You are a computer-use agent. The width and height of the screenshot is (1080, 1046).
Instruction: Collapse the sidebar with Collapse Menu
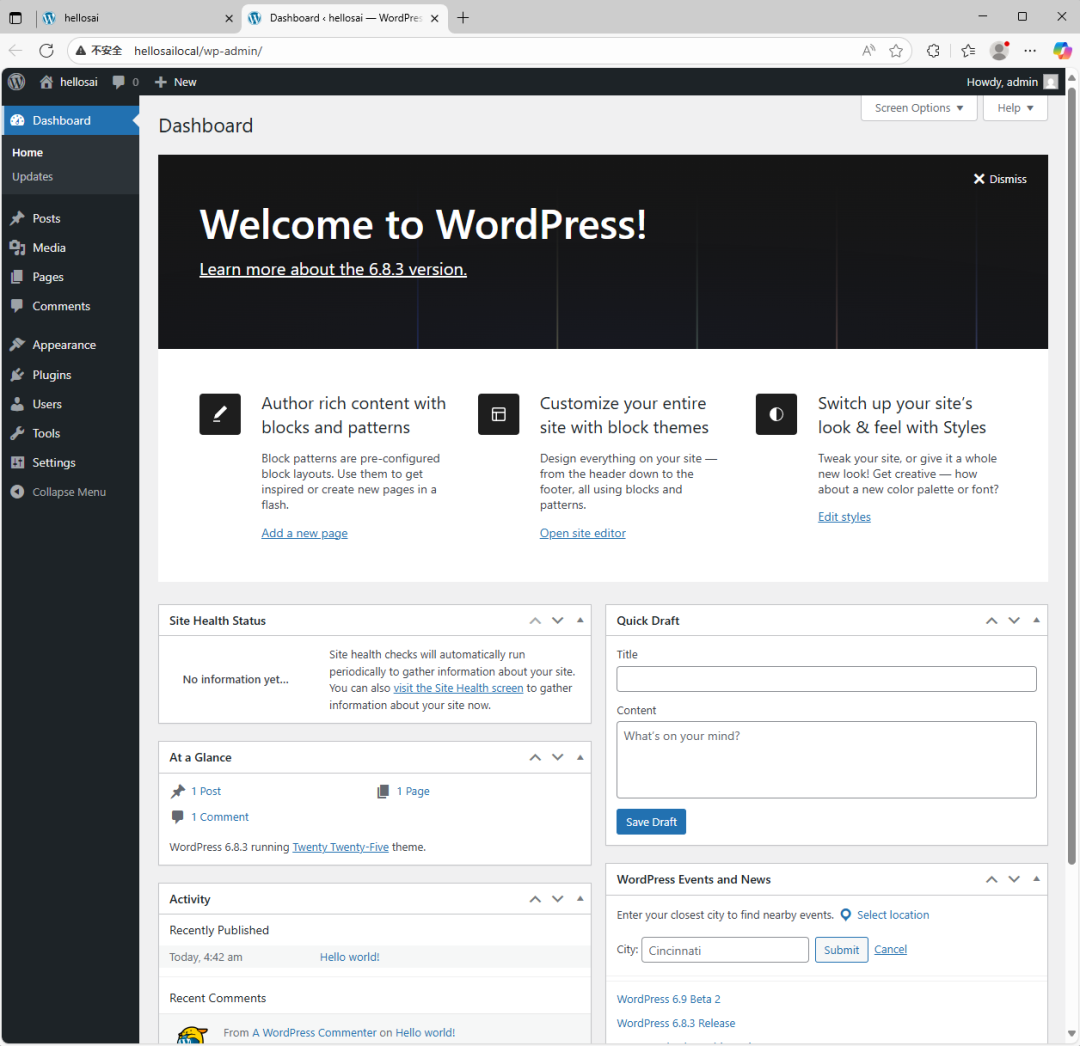[68, 492]
